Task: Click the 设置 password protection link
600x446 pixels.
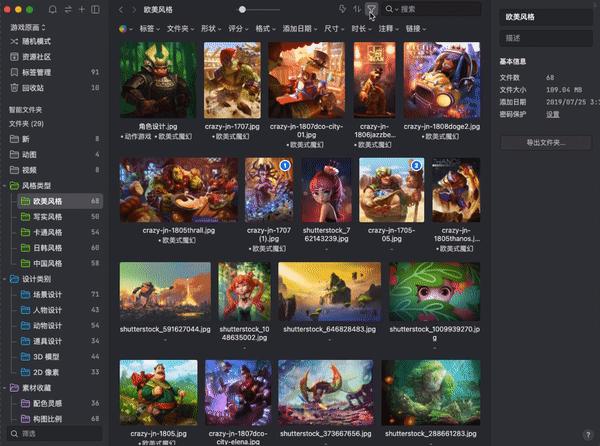Action: click(x=553, y=114)
